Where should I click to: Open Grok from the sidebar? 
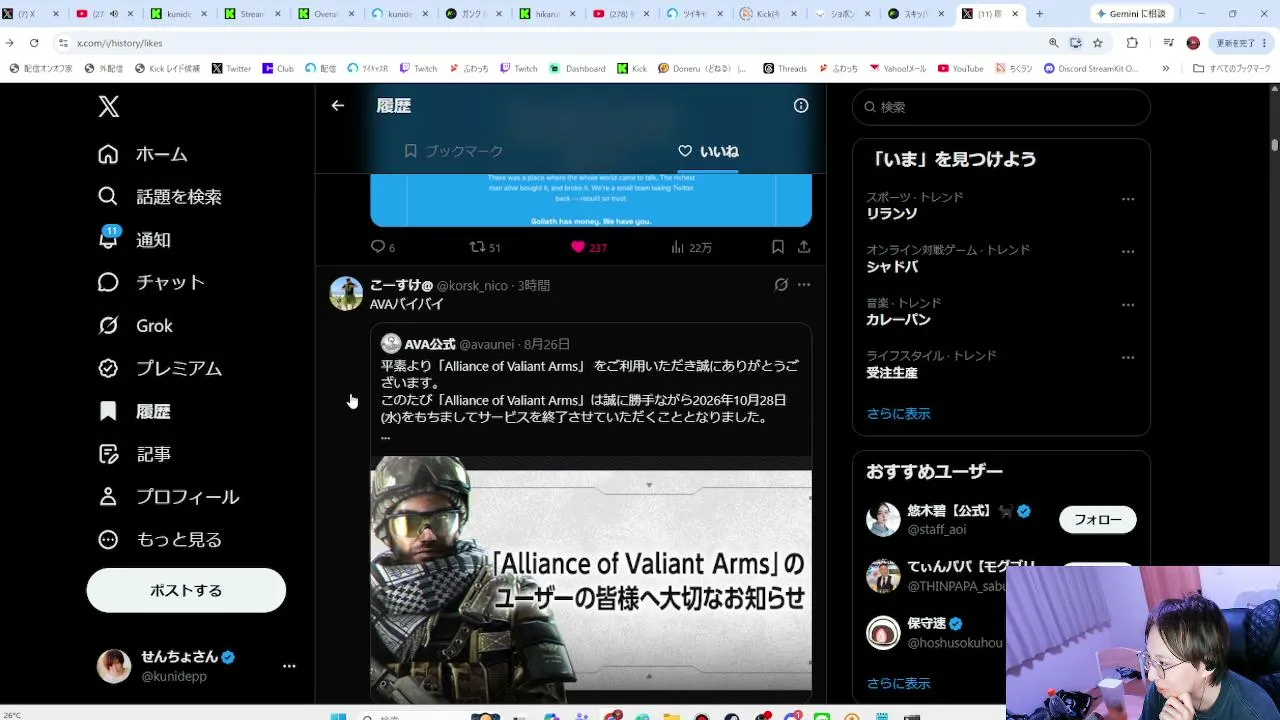(135, 326)
